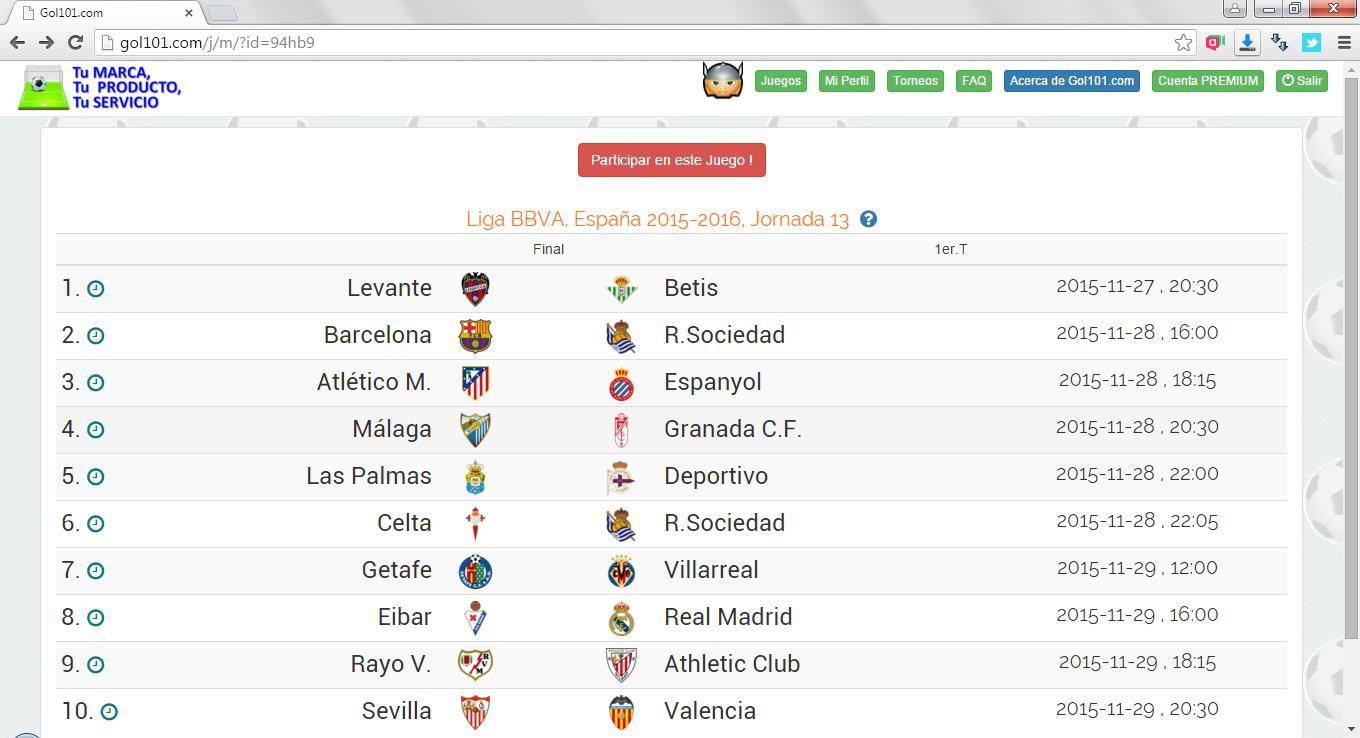Click the address bar URL field
The width and height of the screenshot is (1360, 738).
[x=640, y=42]
